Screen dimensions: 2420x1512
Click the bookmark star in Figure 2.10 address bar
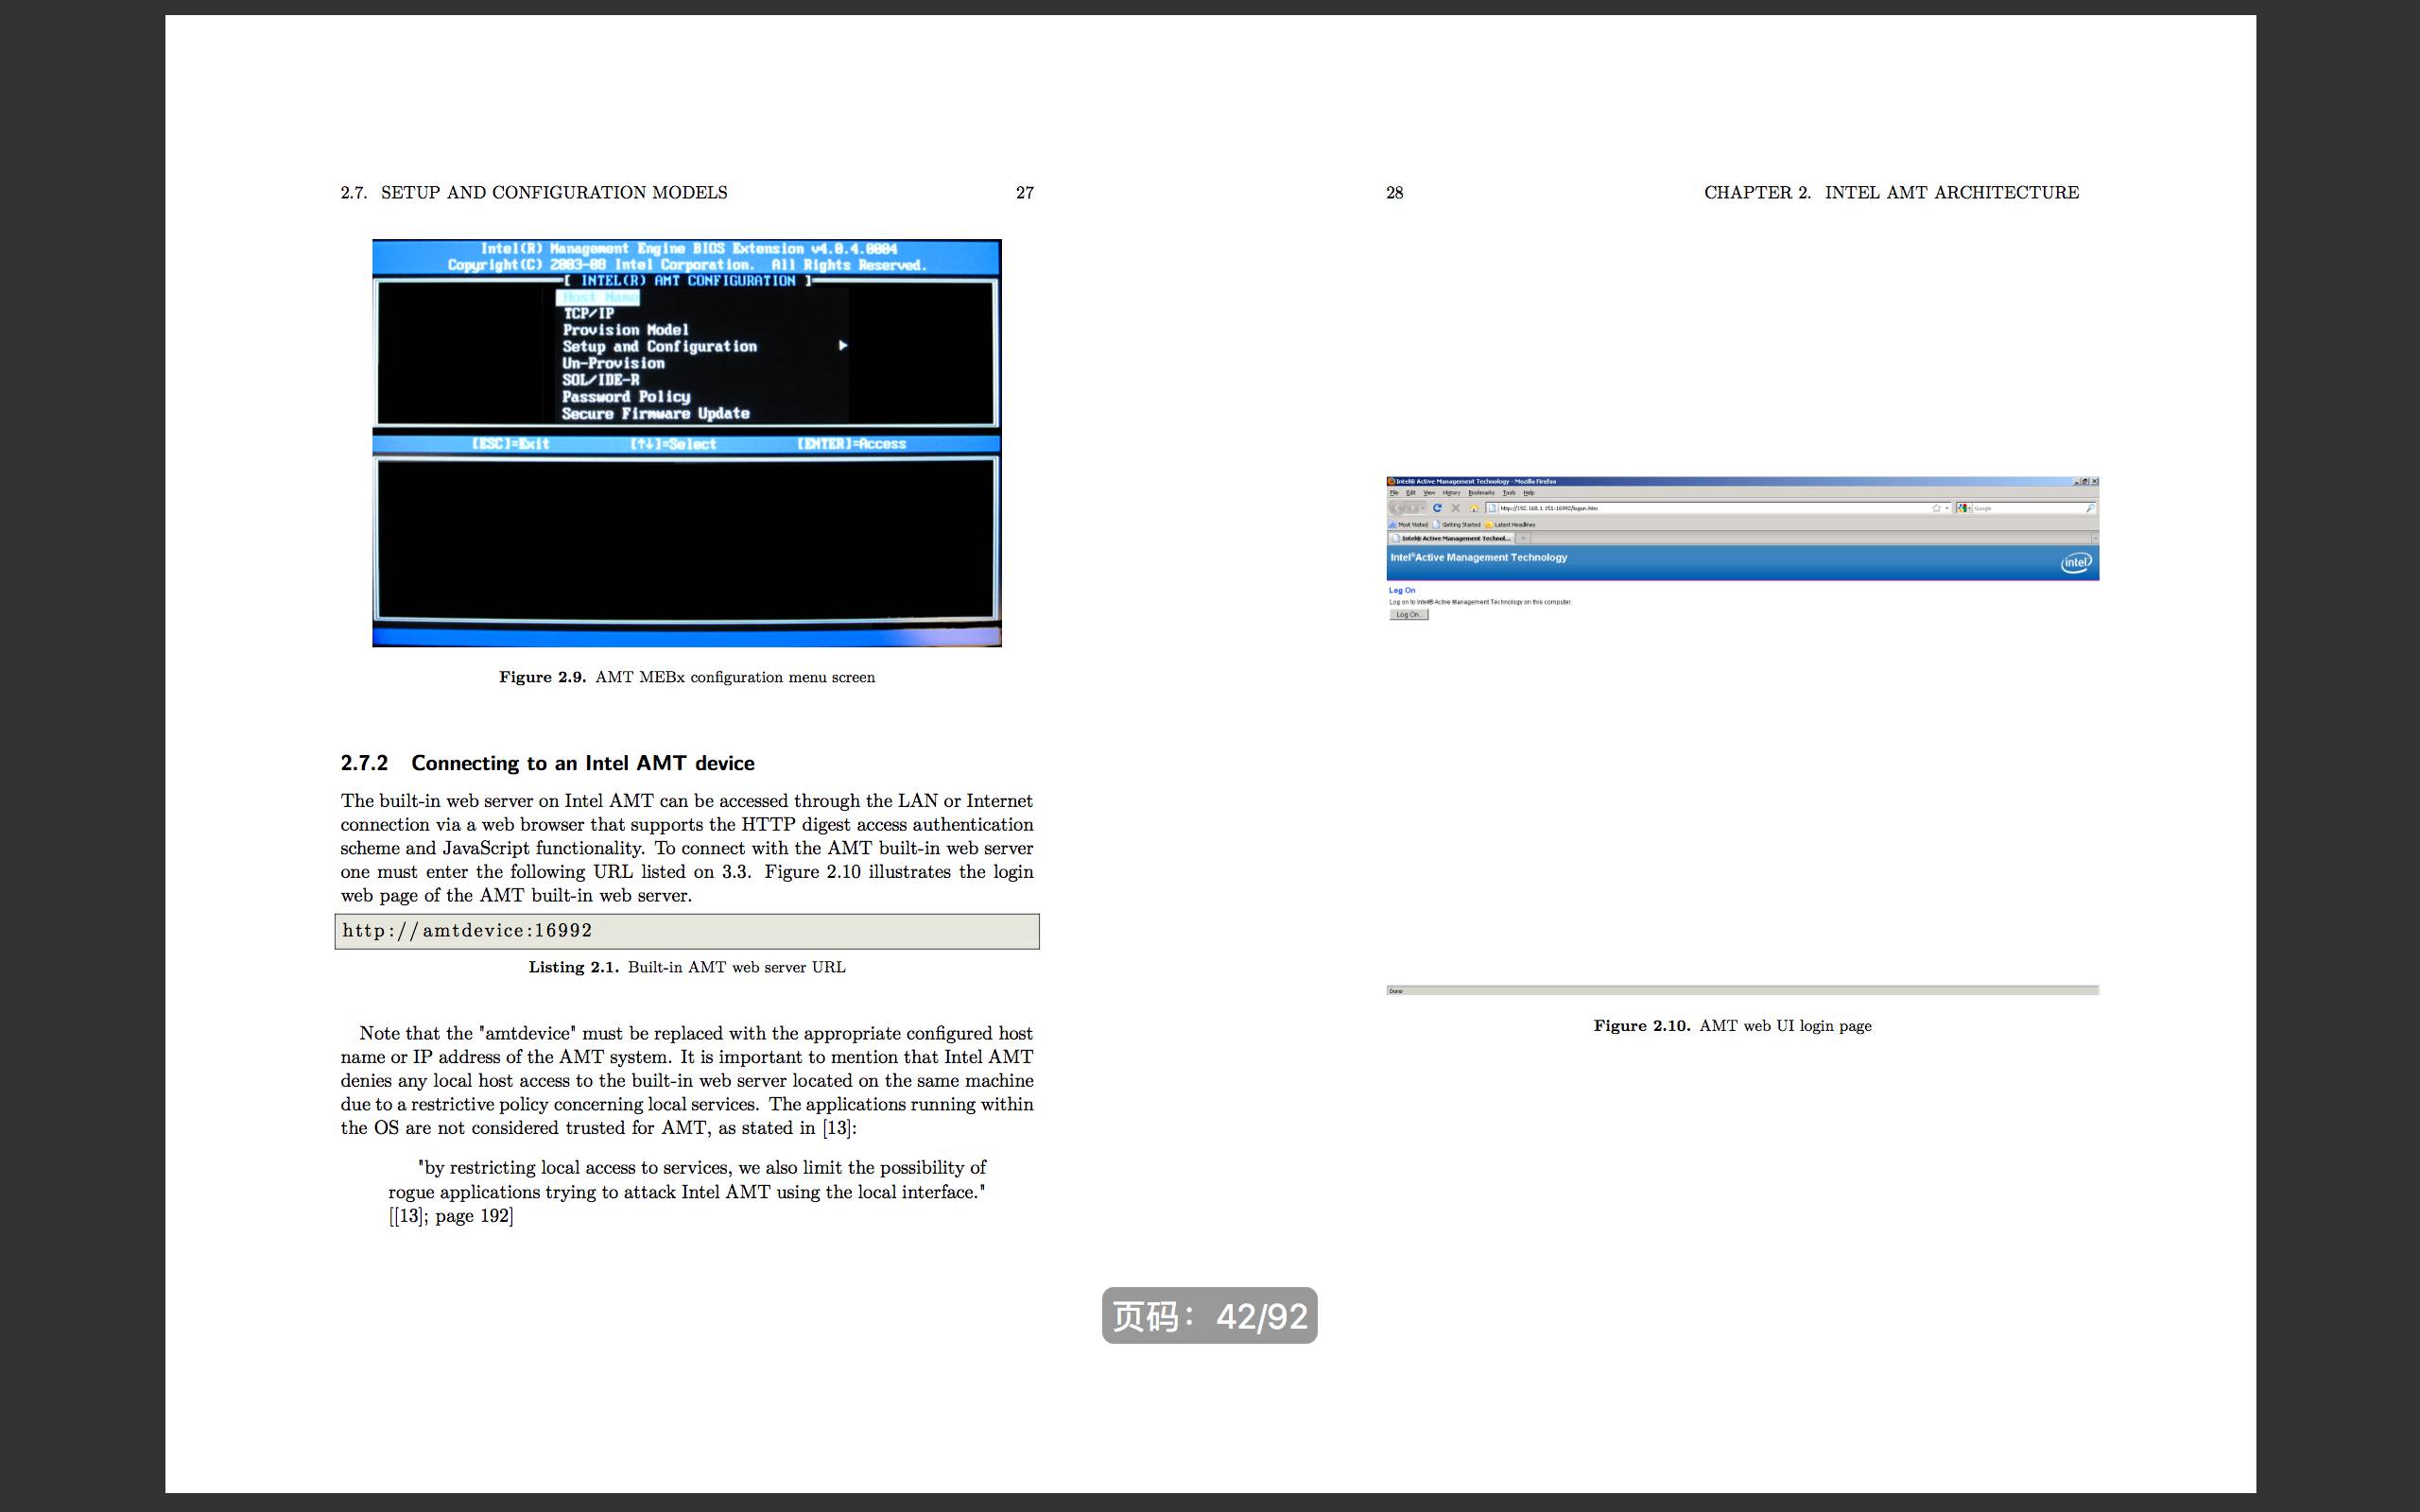[1937, 509]
